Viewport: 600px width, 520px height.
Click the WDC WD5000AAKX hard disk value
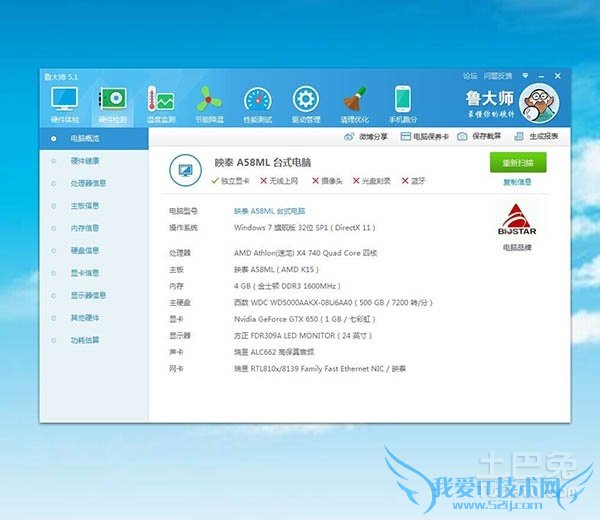pyautogui.click(x=333, y=303)
